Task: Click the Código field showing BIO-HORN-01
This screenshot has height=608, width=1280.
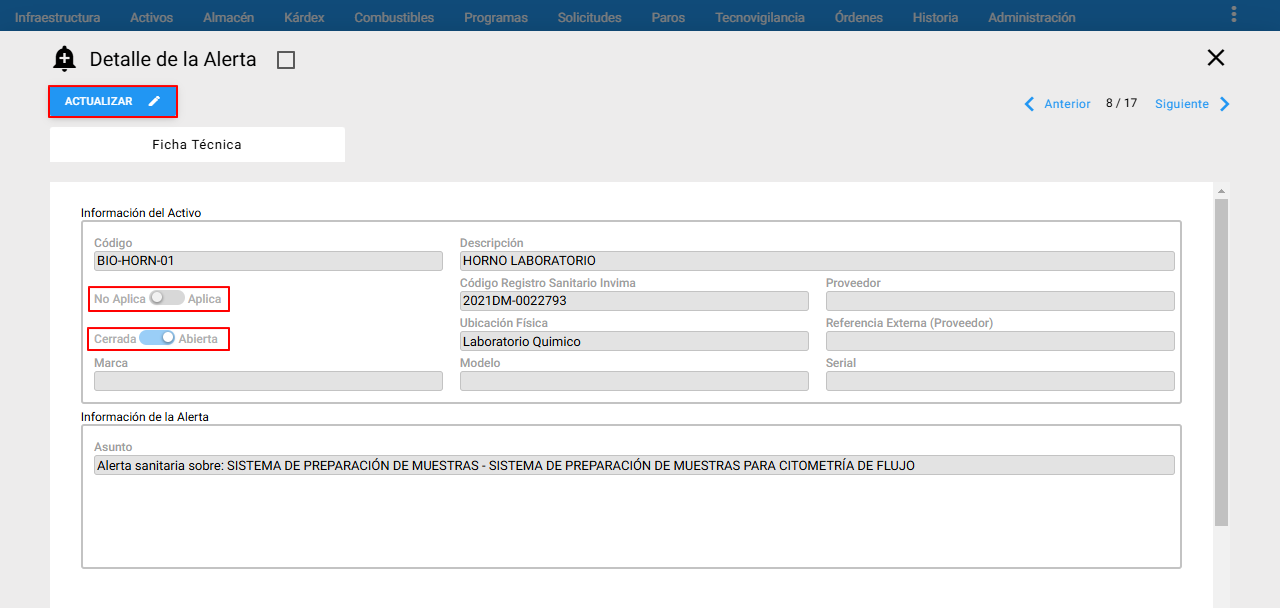Action: (x=268, y=261)
